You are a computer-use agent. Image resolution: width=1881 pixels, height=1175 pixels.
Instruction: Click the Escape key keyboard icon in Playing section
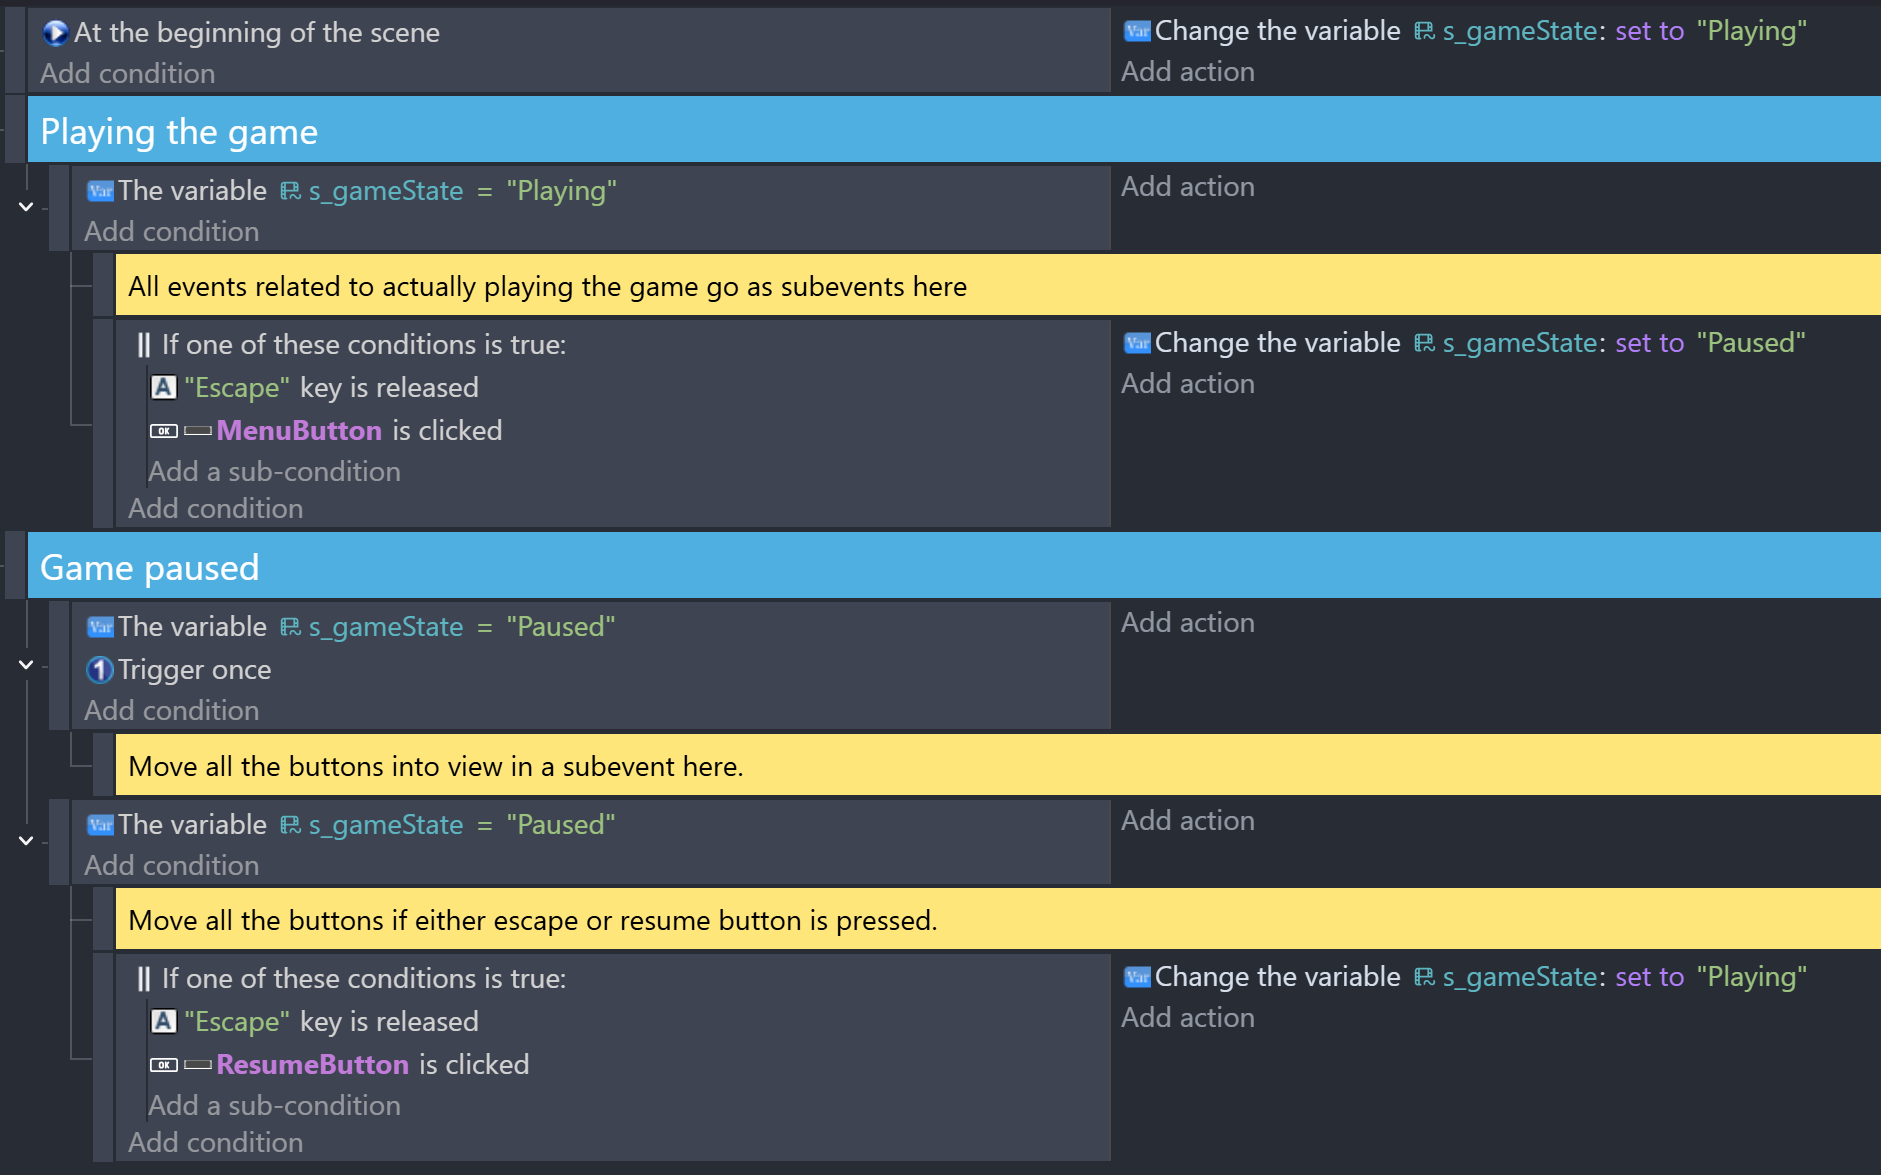[x=164, y=388]
